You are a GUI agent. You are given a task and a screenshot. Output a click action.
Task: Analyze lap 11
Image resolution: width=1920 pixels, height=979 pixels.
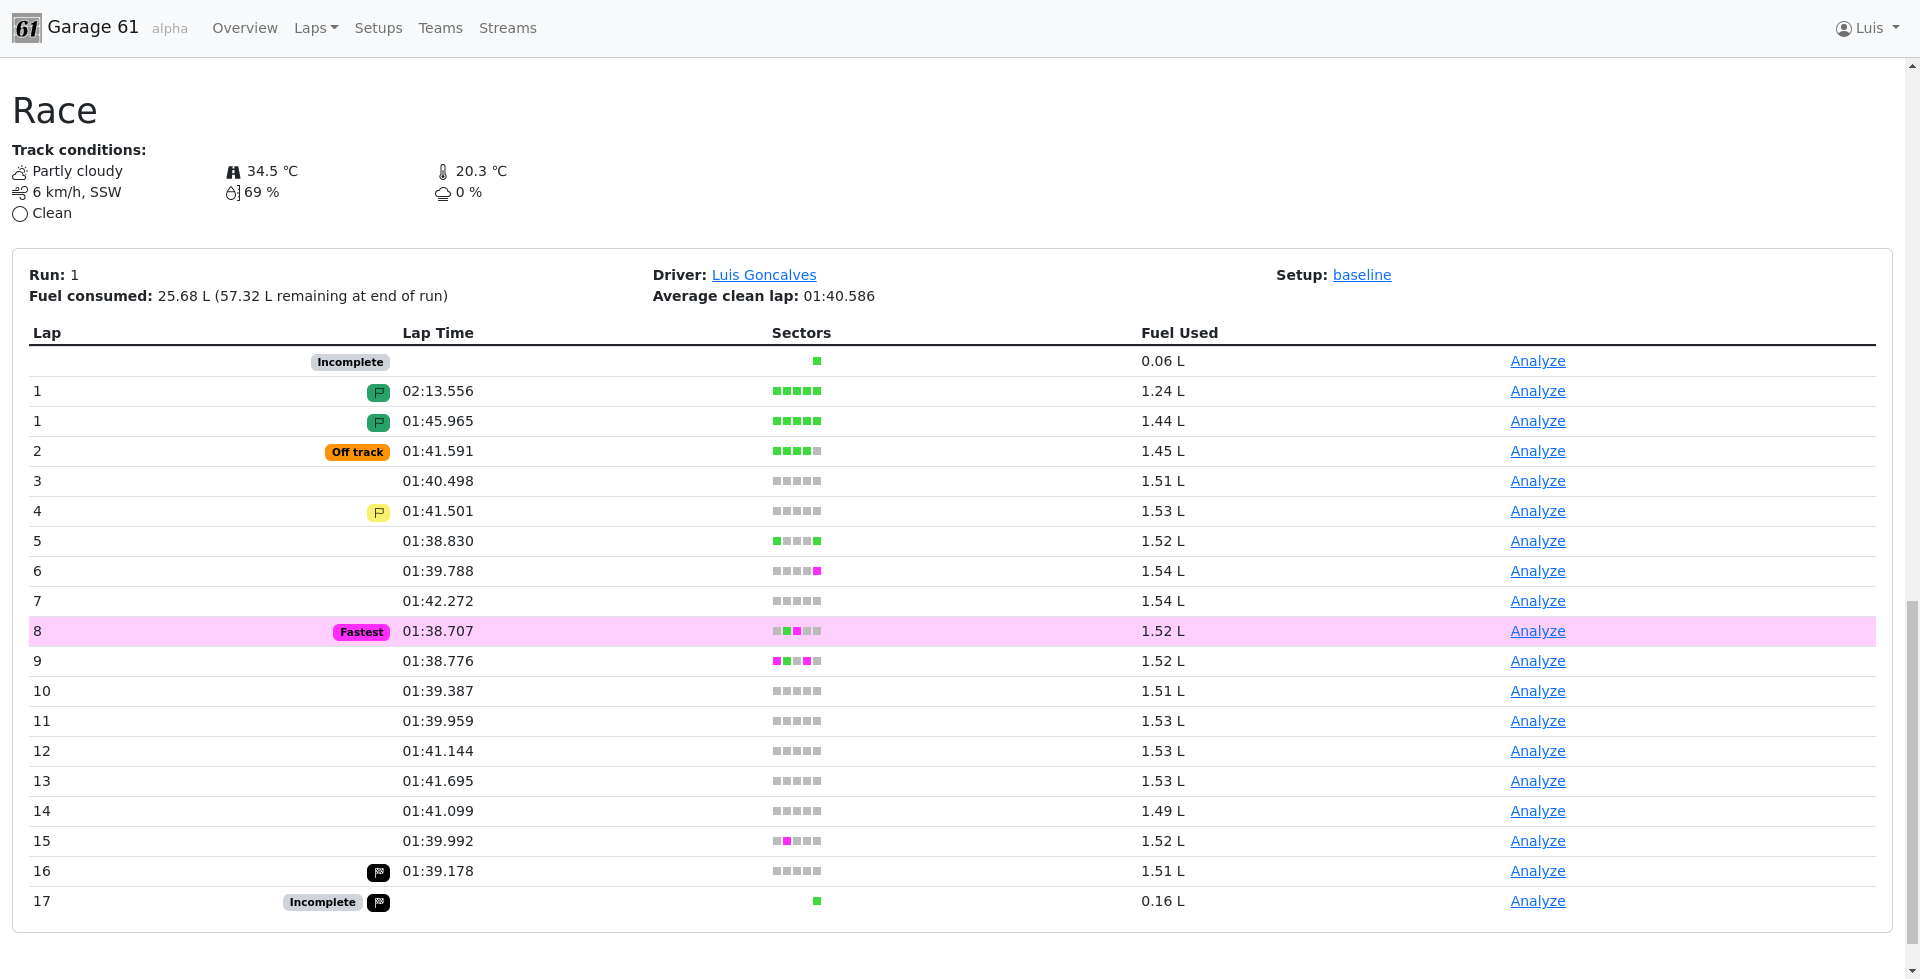pos(1538,721)
